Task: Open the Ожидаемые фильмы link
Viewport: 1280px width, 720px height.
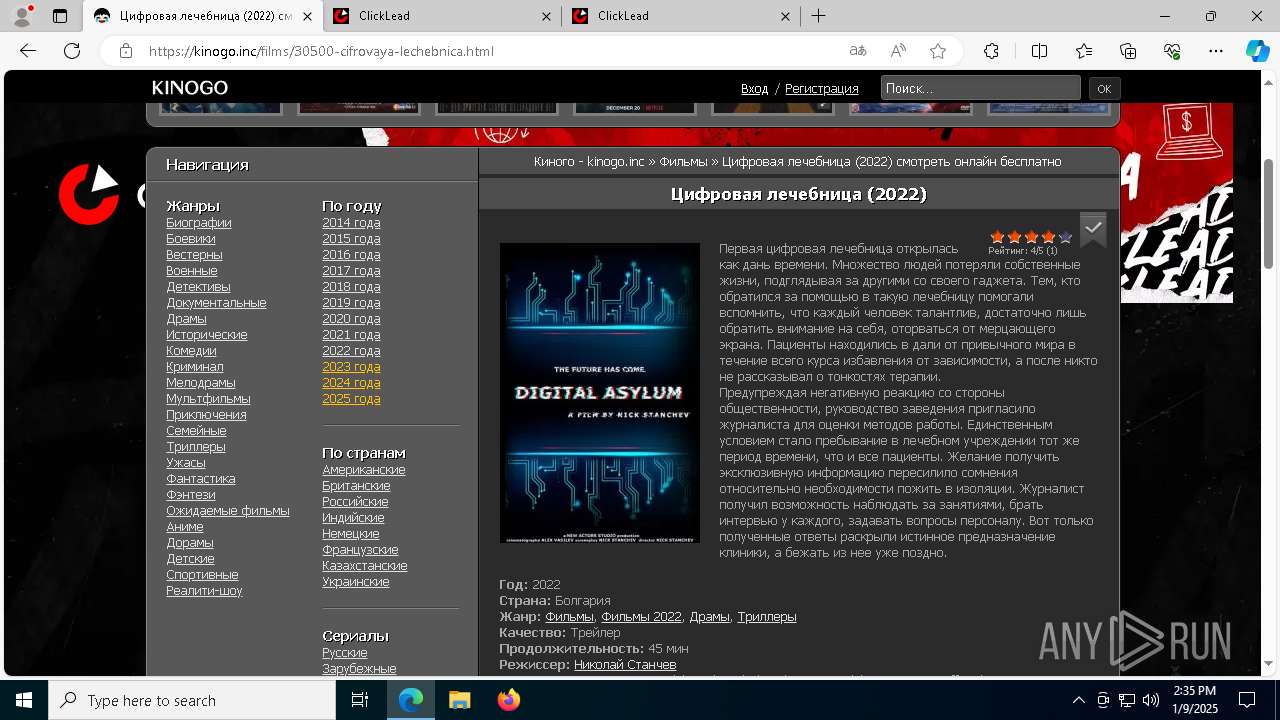Action: point(228,510)
